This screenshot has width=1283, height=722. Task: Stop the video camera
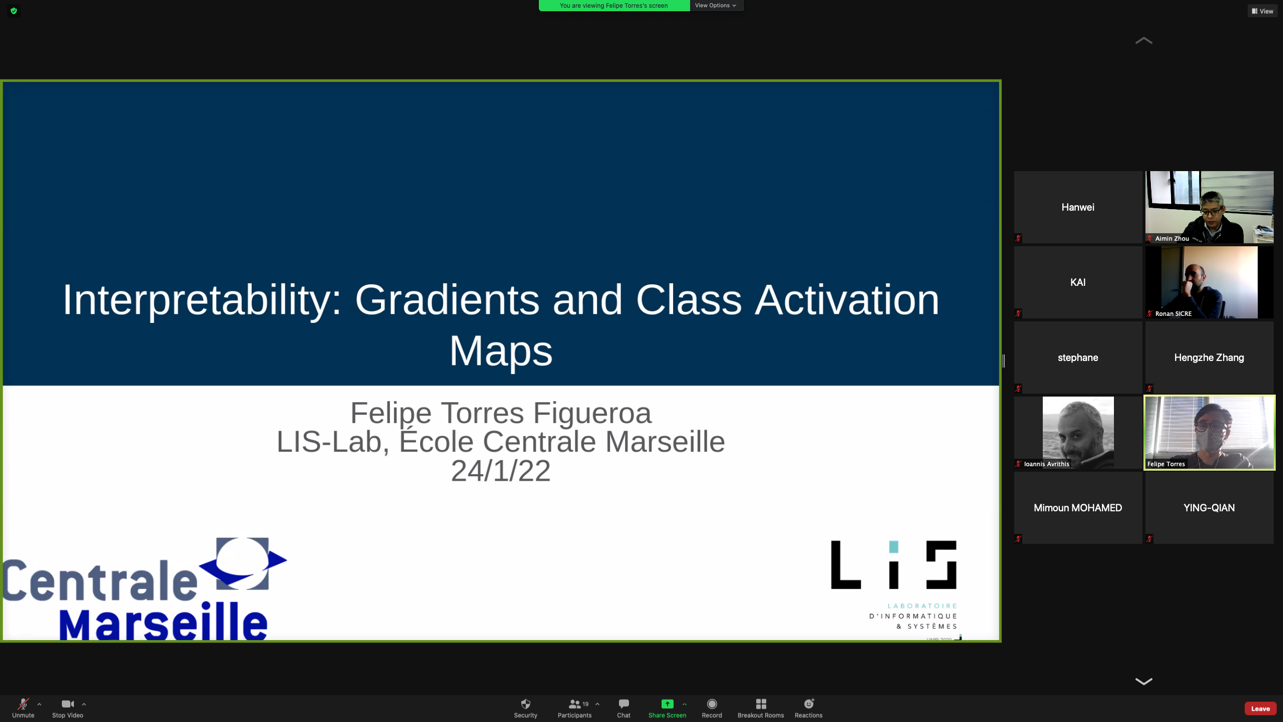[67, 707]
